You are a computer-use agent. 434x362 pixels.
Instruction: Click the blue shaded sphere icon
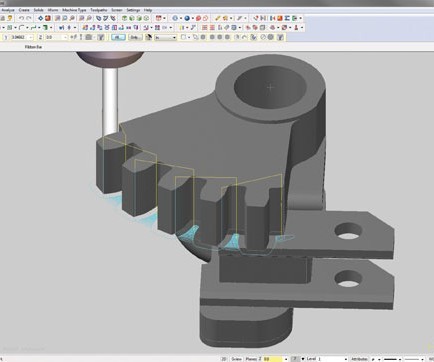point(187,18)
